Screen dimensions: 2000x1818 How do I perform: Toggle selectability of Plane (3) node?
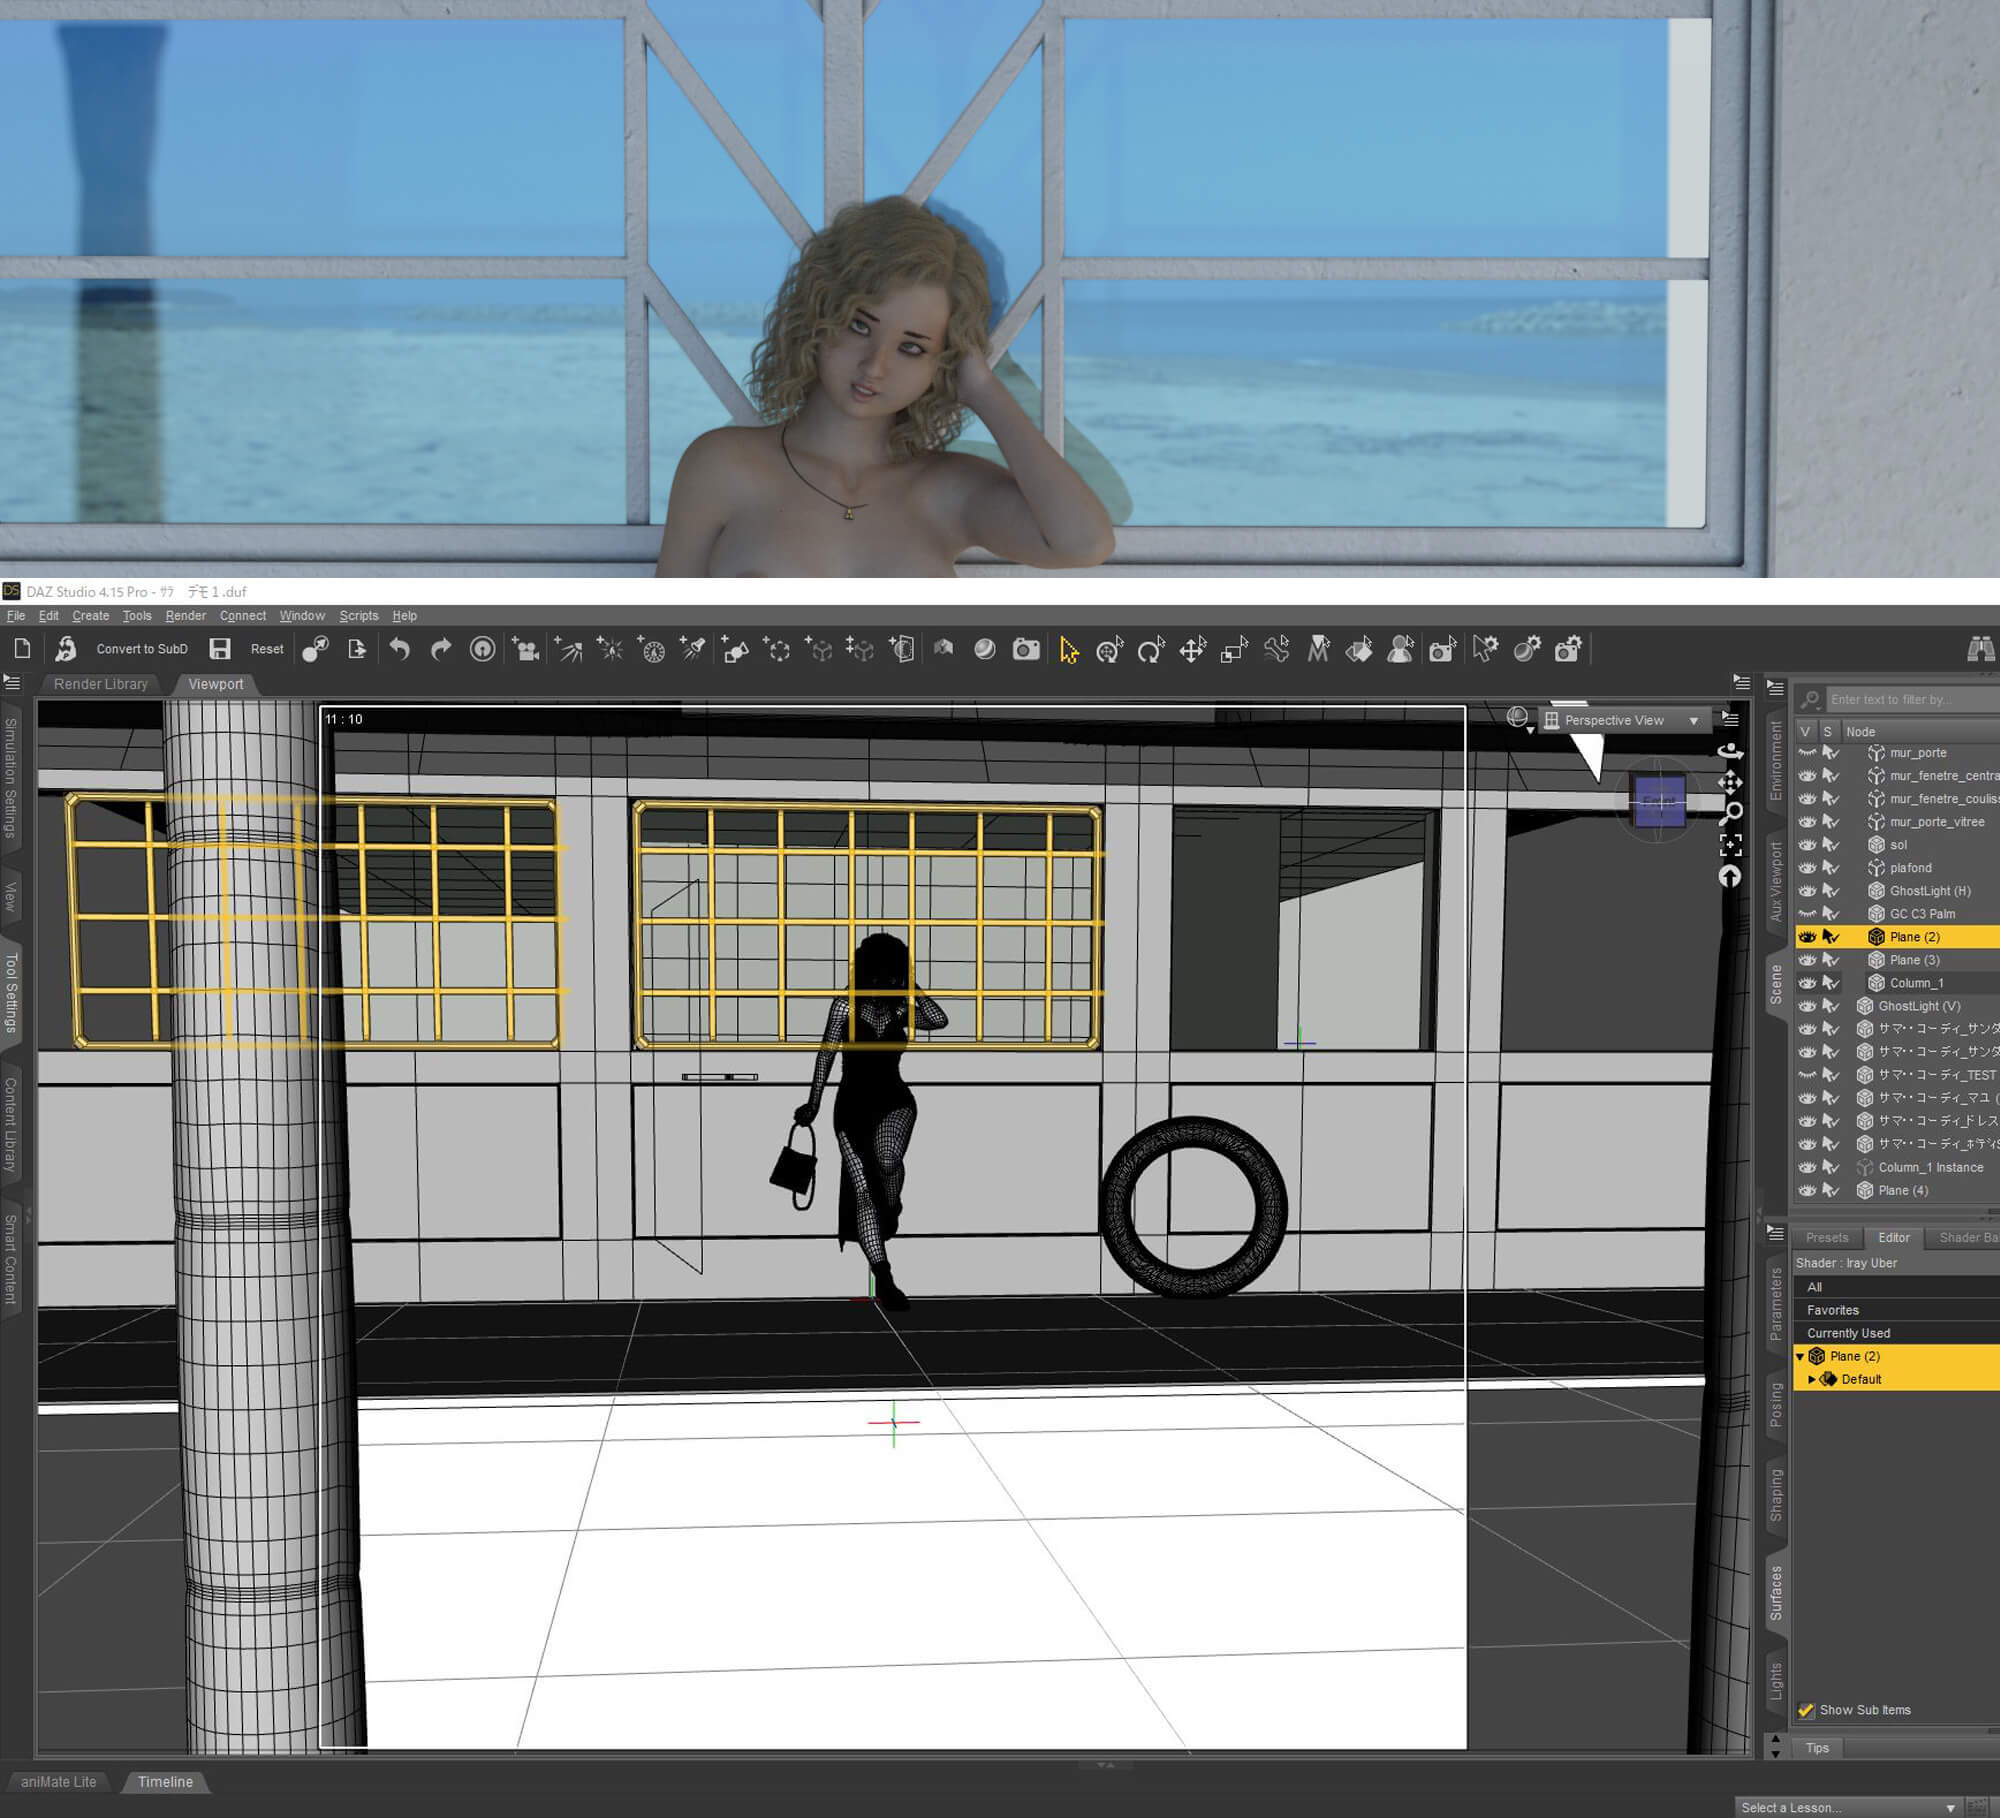pyautogui.click(x=1831, y=960)
